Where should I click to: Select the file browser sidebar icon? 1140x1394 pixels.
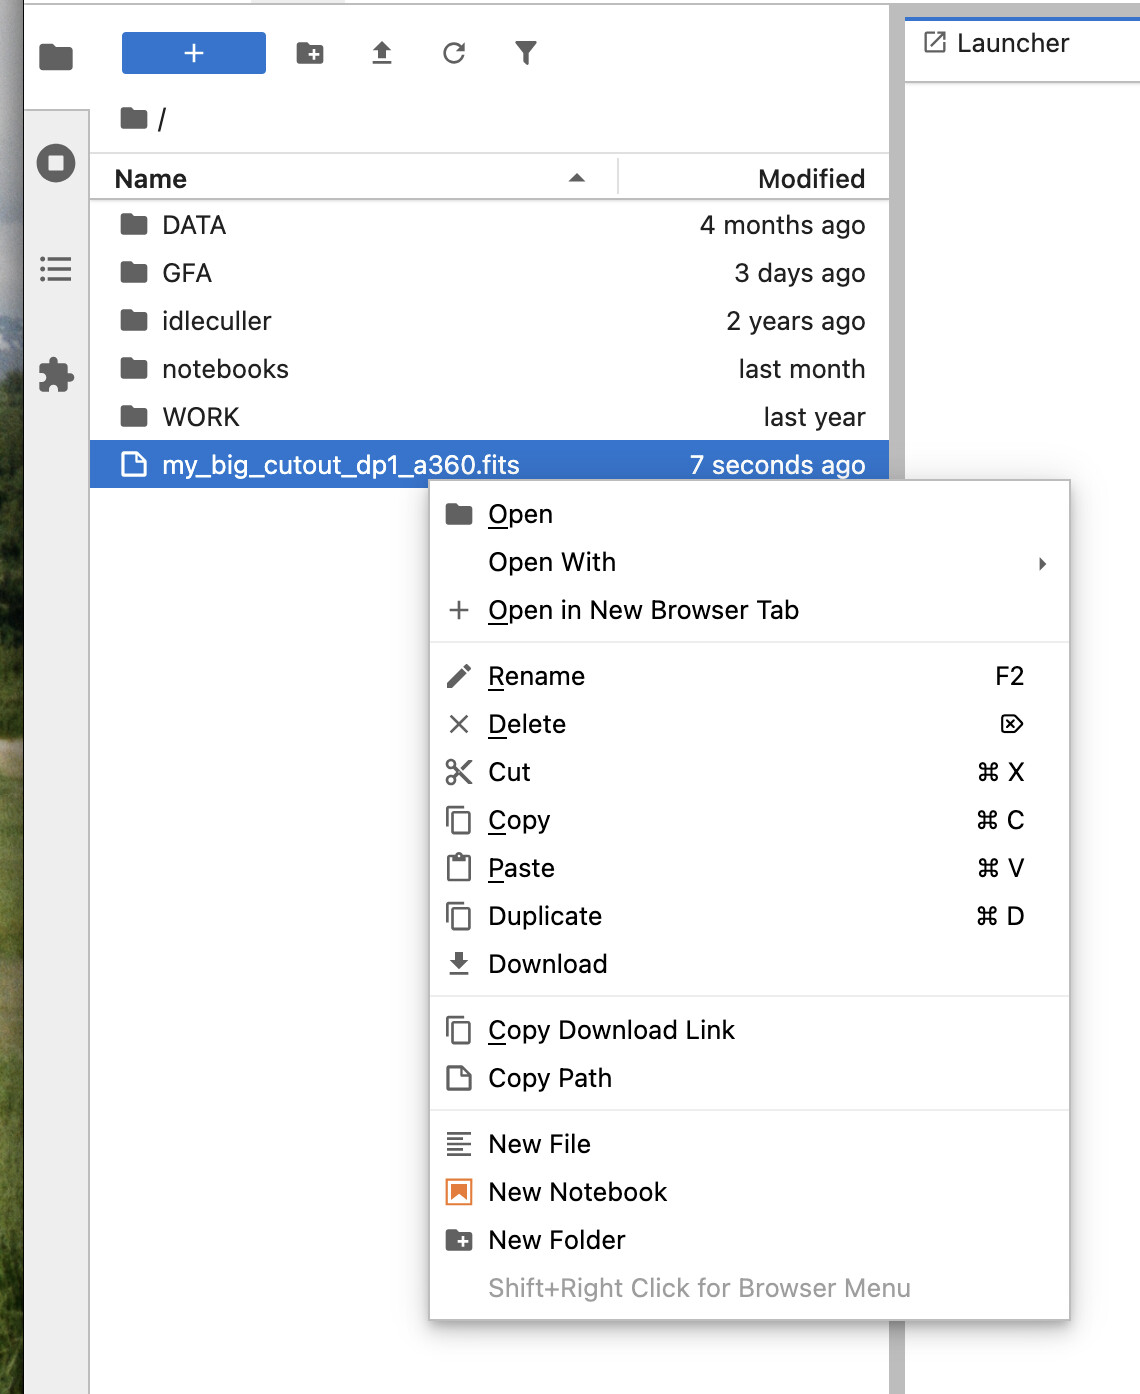point(56,58)
